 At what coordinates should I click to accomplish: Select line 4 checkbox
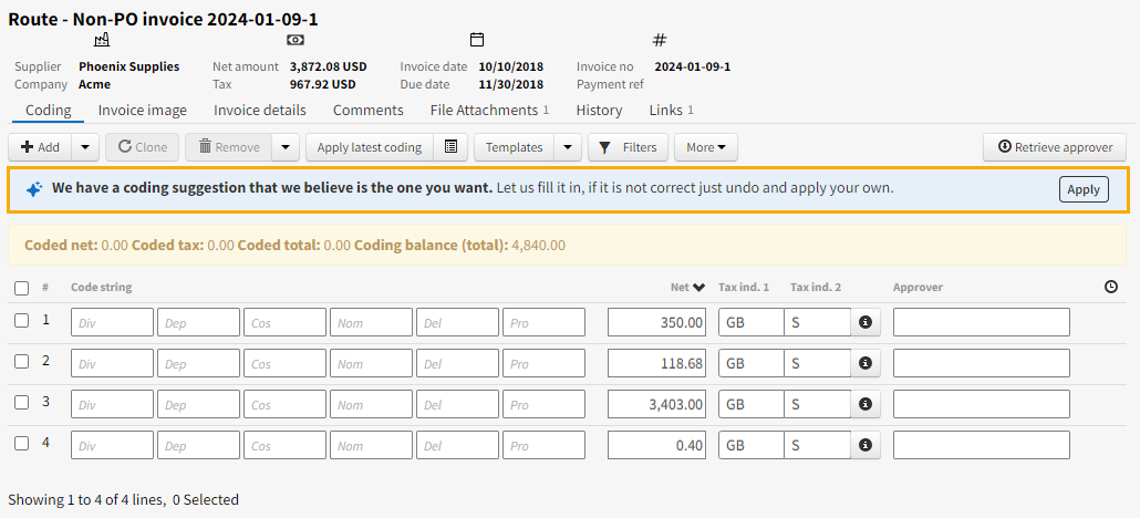click(22, 443)
